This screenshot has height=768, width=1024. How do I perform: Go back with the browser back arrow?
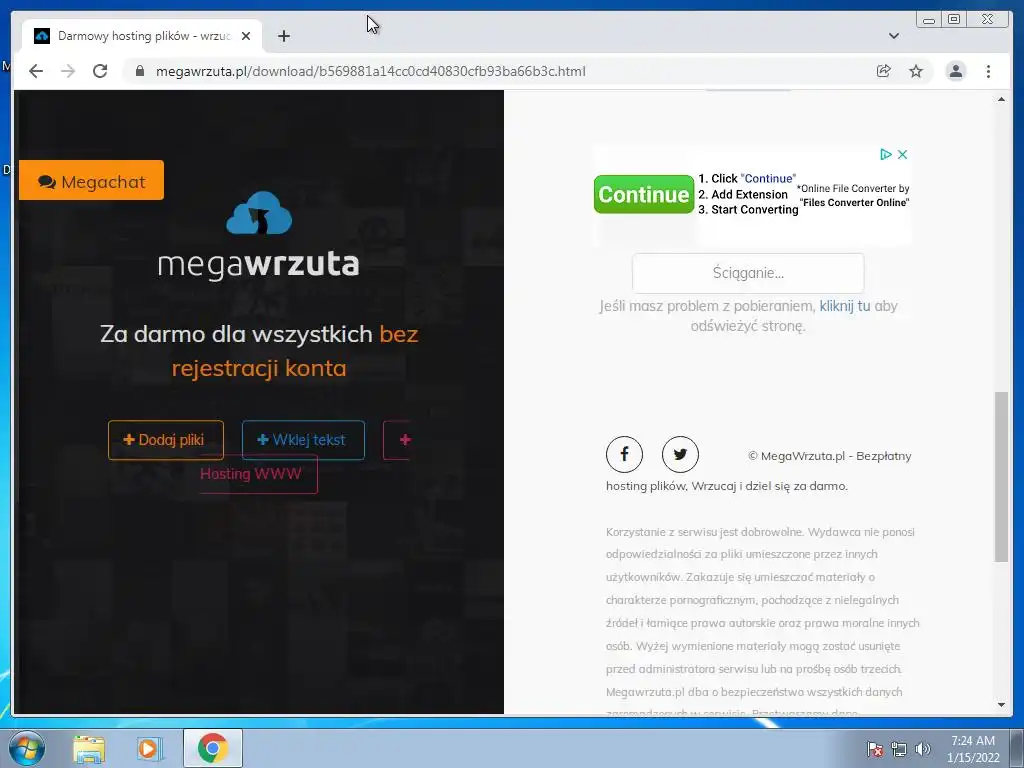click(x=36, y=71)
